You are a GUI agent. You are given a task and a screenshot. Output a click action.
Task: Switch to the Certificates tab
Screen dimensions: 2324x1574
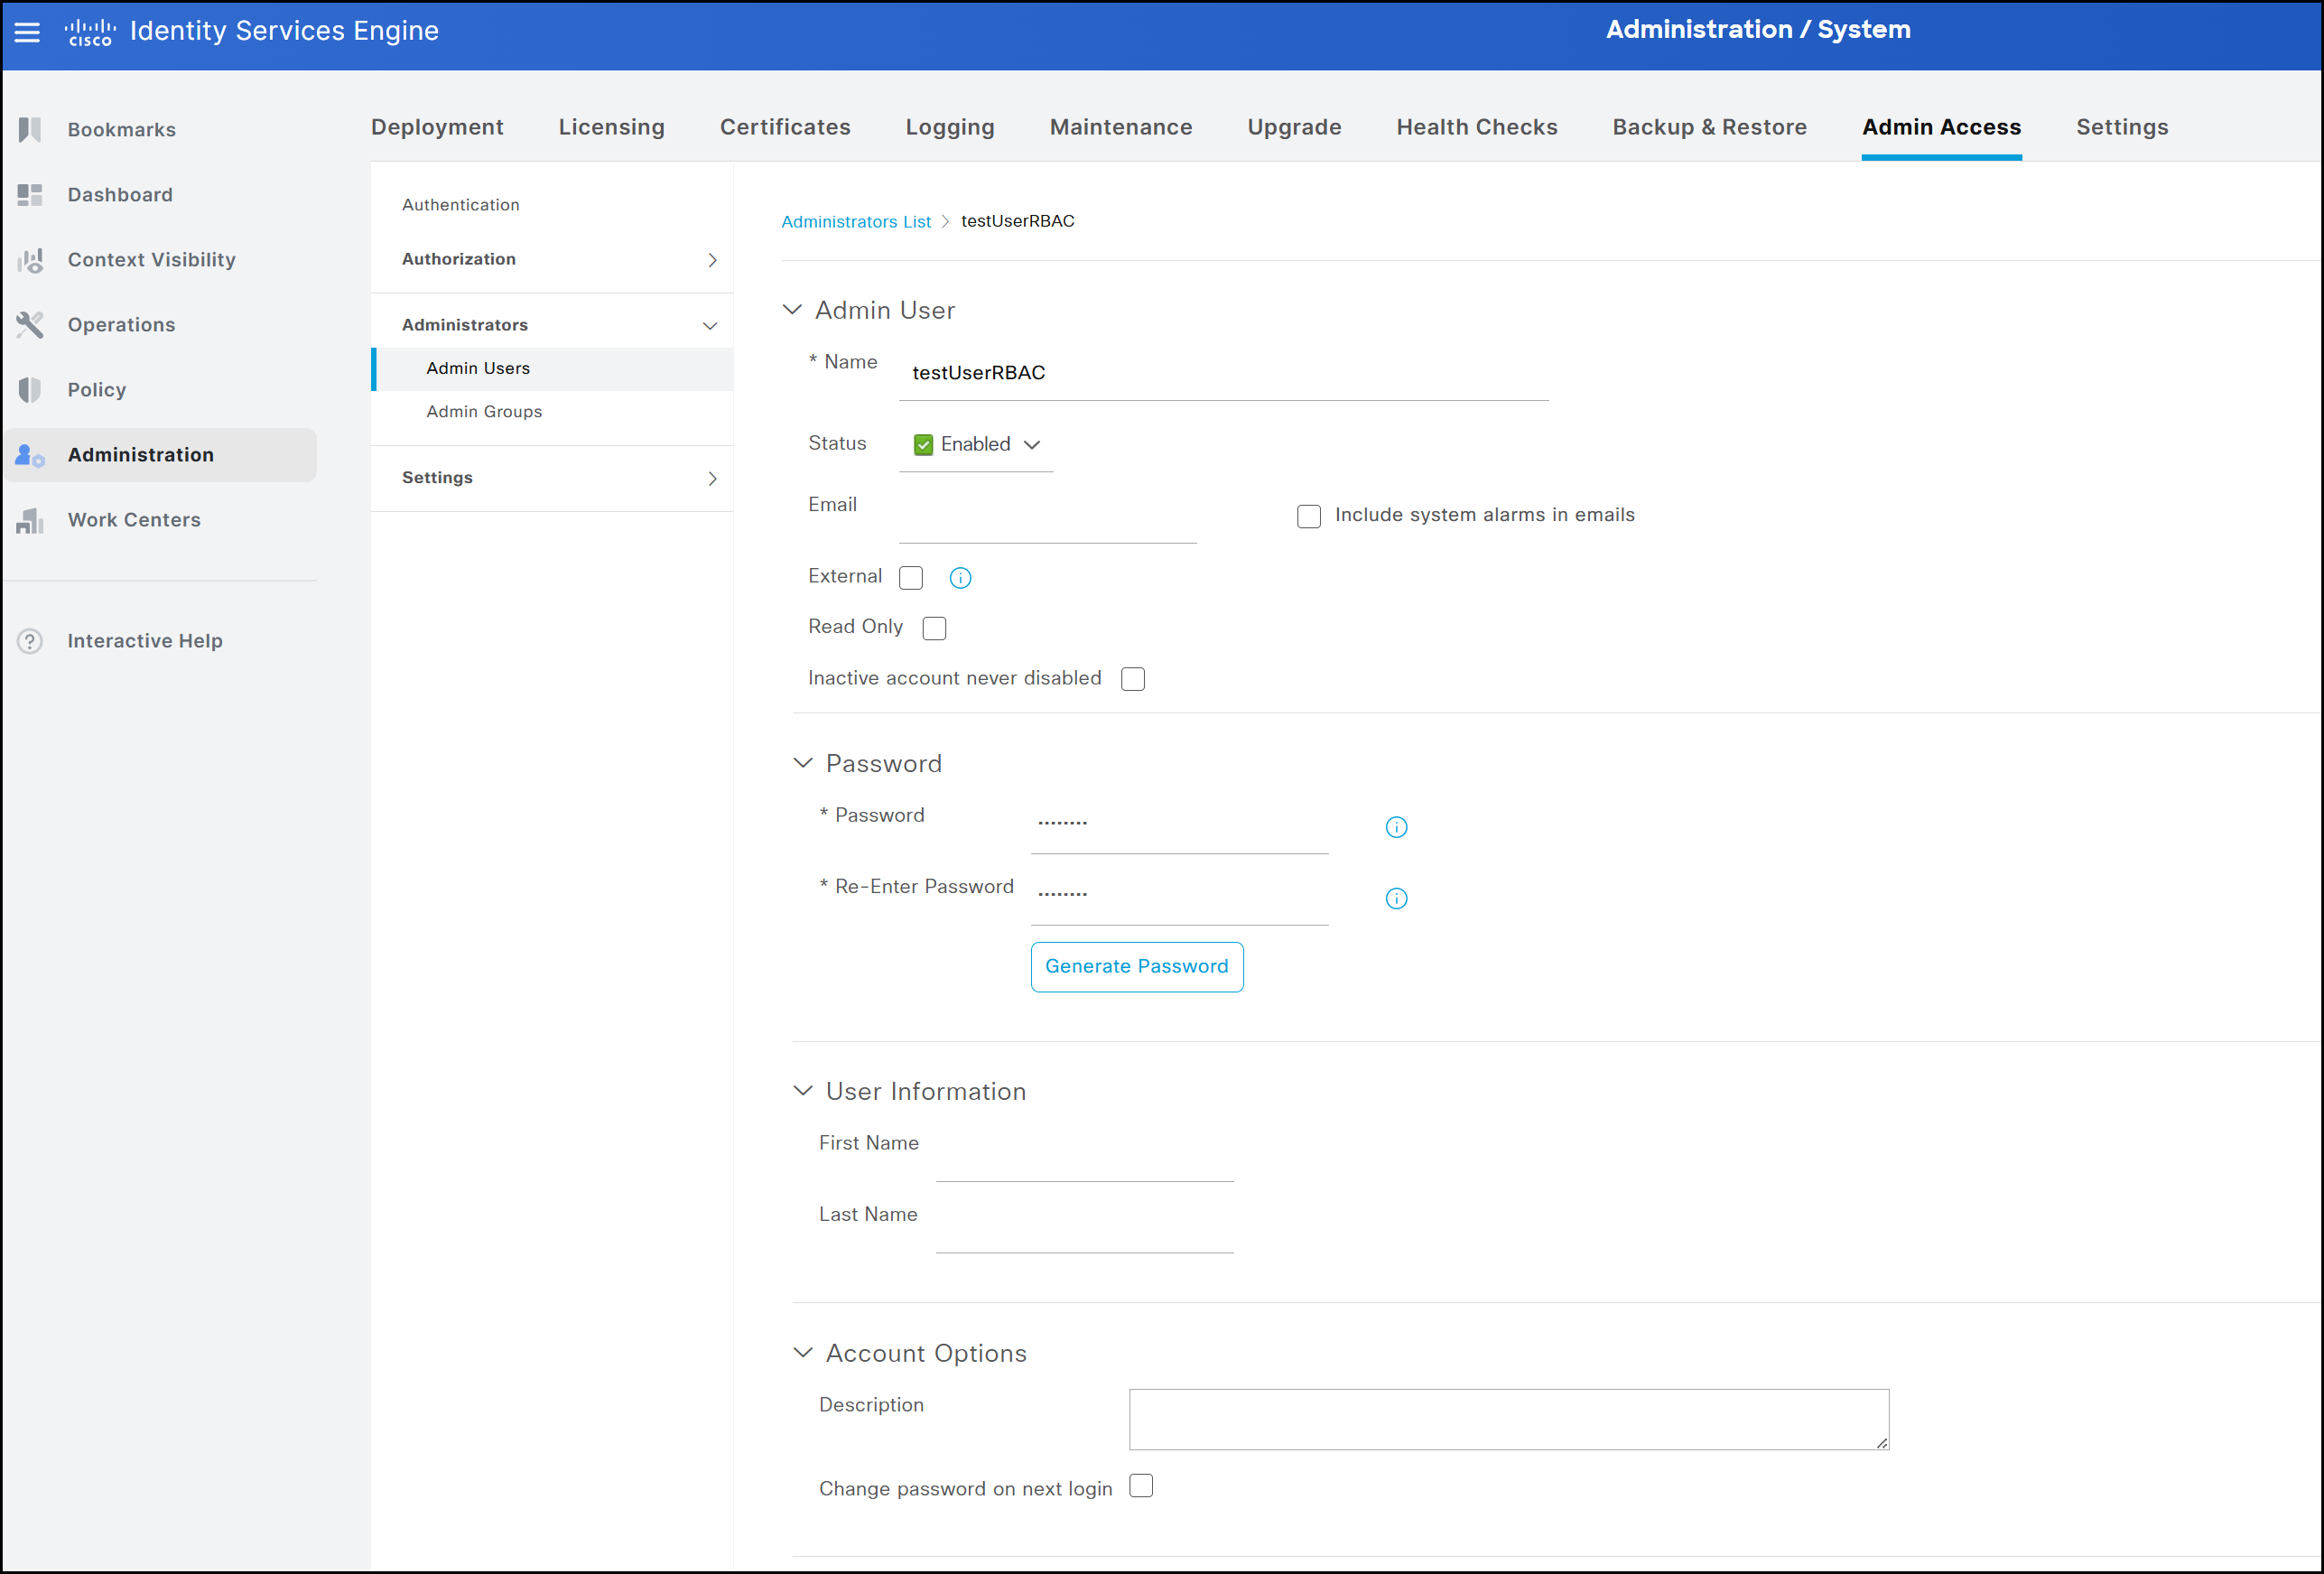tap(785, 127)
